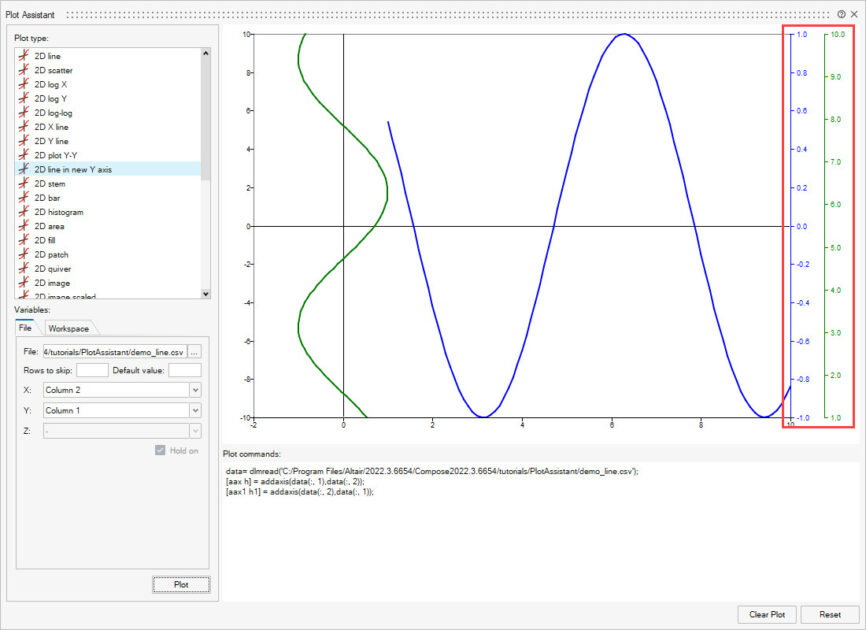Switch to the Workspace tab
Image resolution: width=866 pixels, height=630 pixels.
pos(68,328)
